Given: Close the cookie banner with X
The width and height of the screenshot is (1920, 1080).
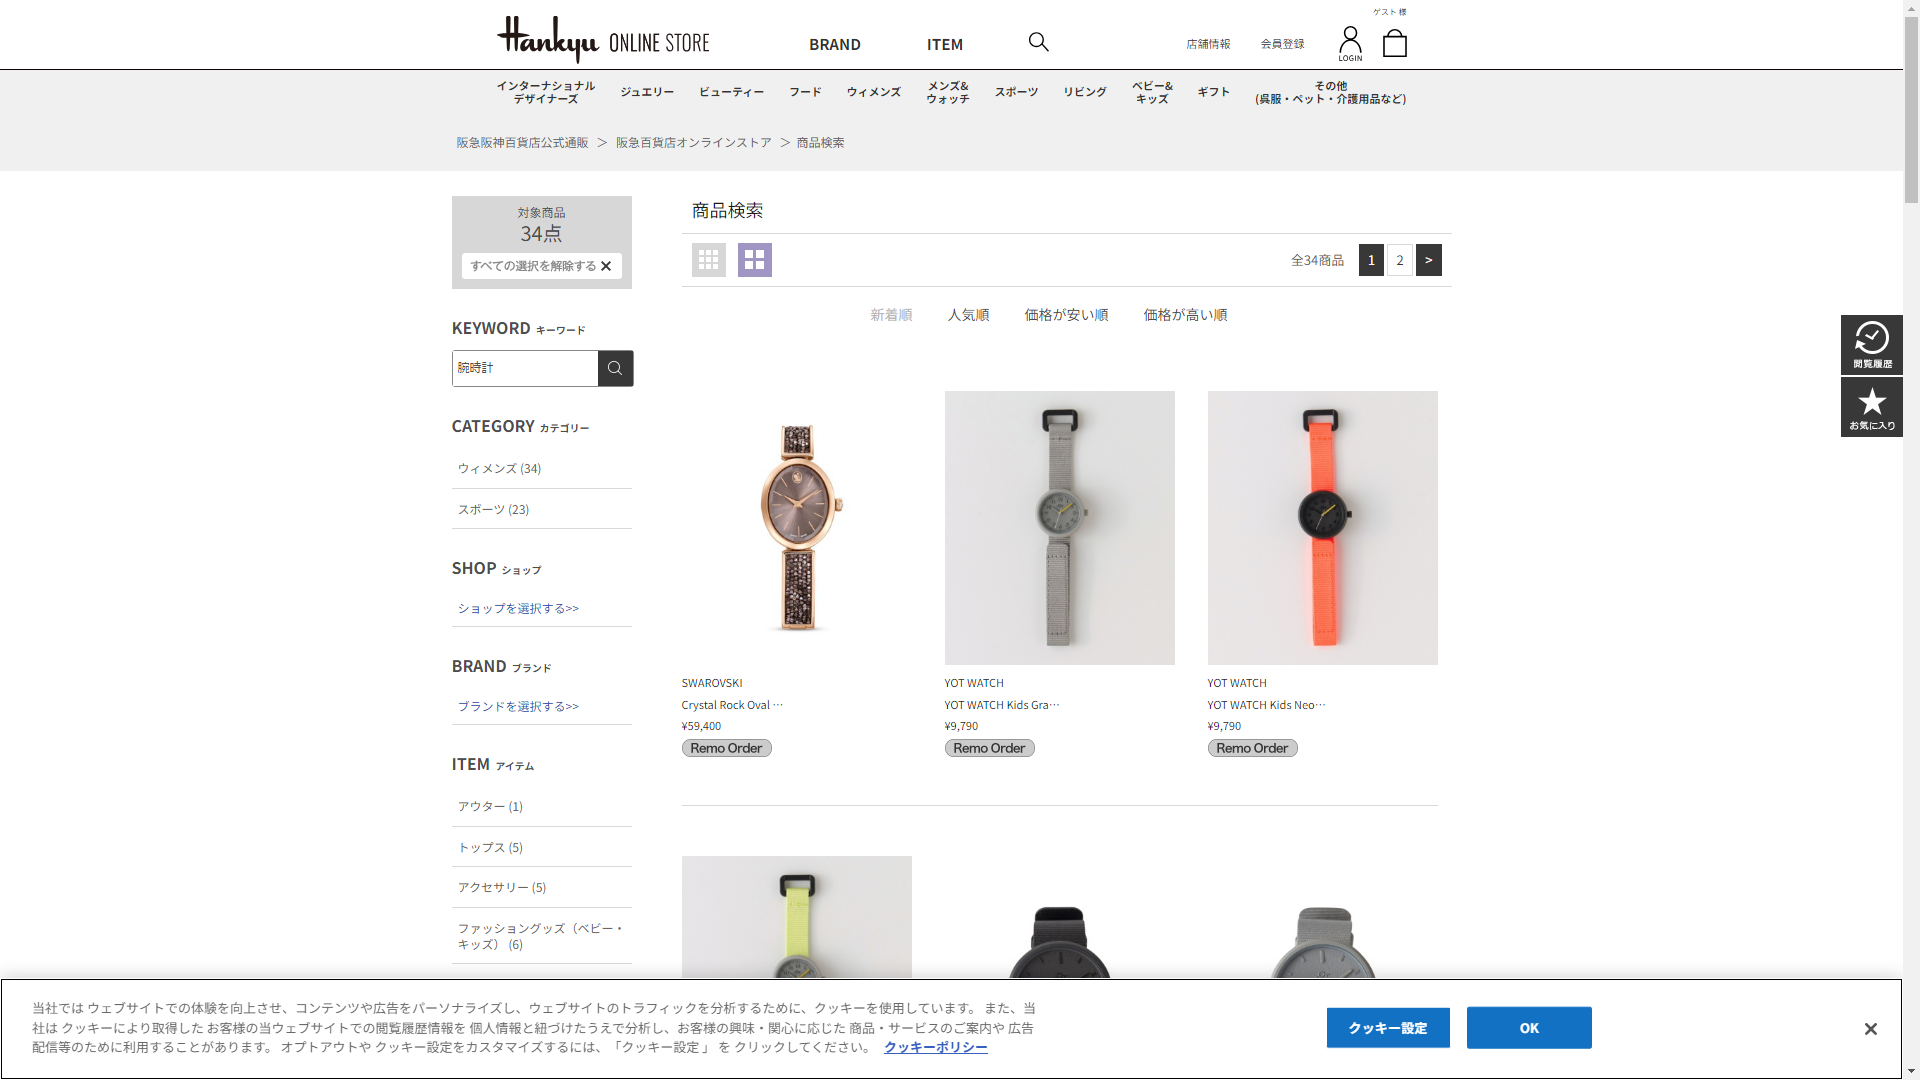Looking at the screenshot, I should [1870, 1029].
